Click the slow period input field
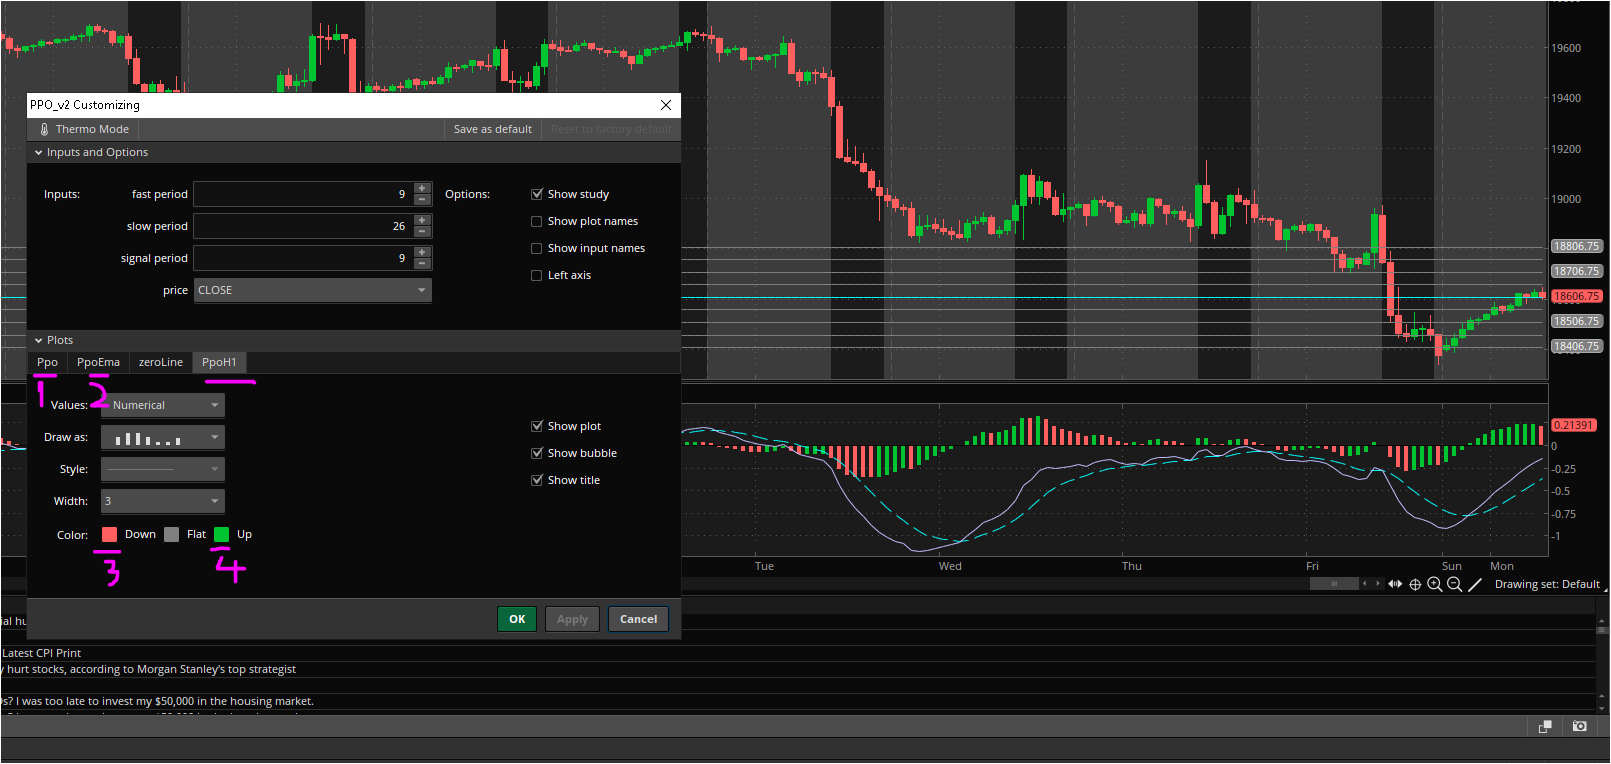Viewport: 1611px width, 764px height. pos(303,226)
